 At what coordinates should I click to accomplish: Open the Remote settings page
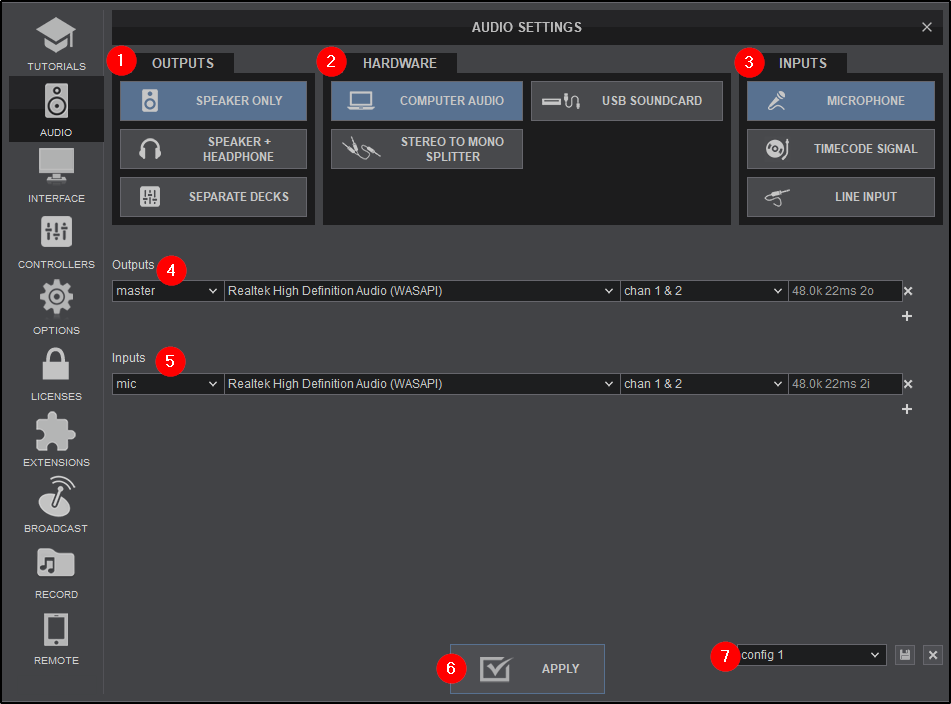point(56,638)
